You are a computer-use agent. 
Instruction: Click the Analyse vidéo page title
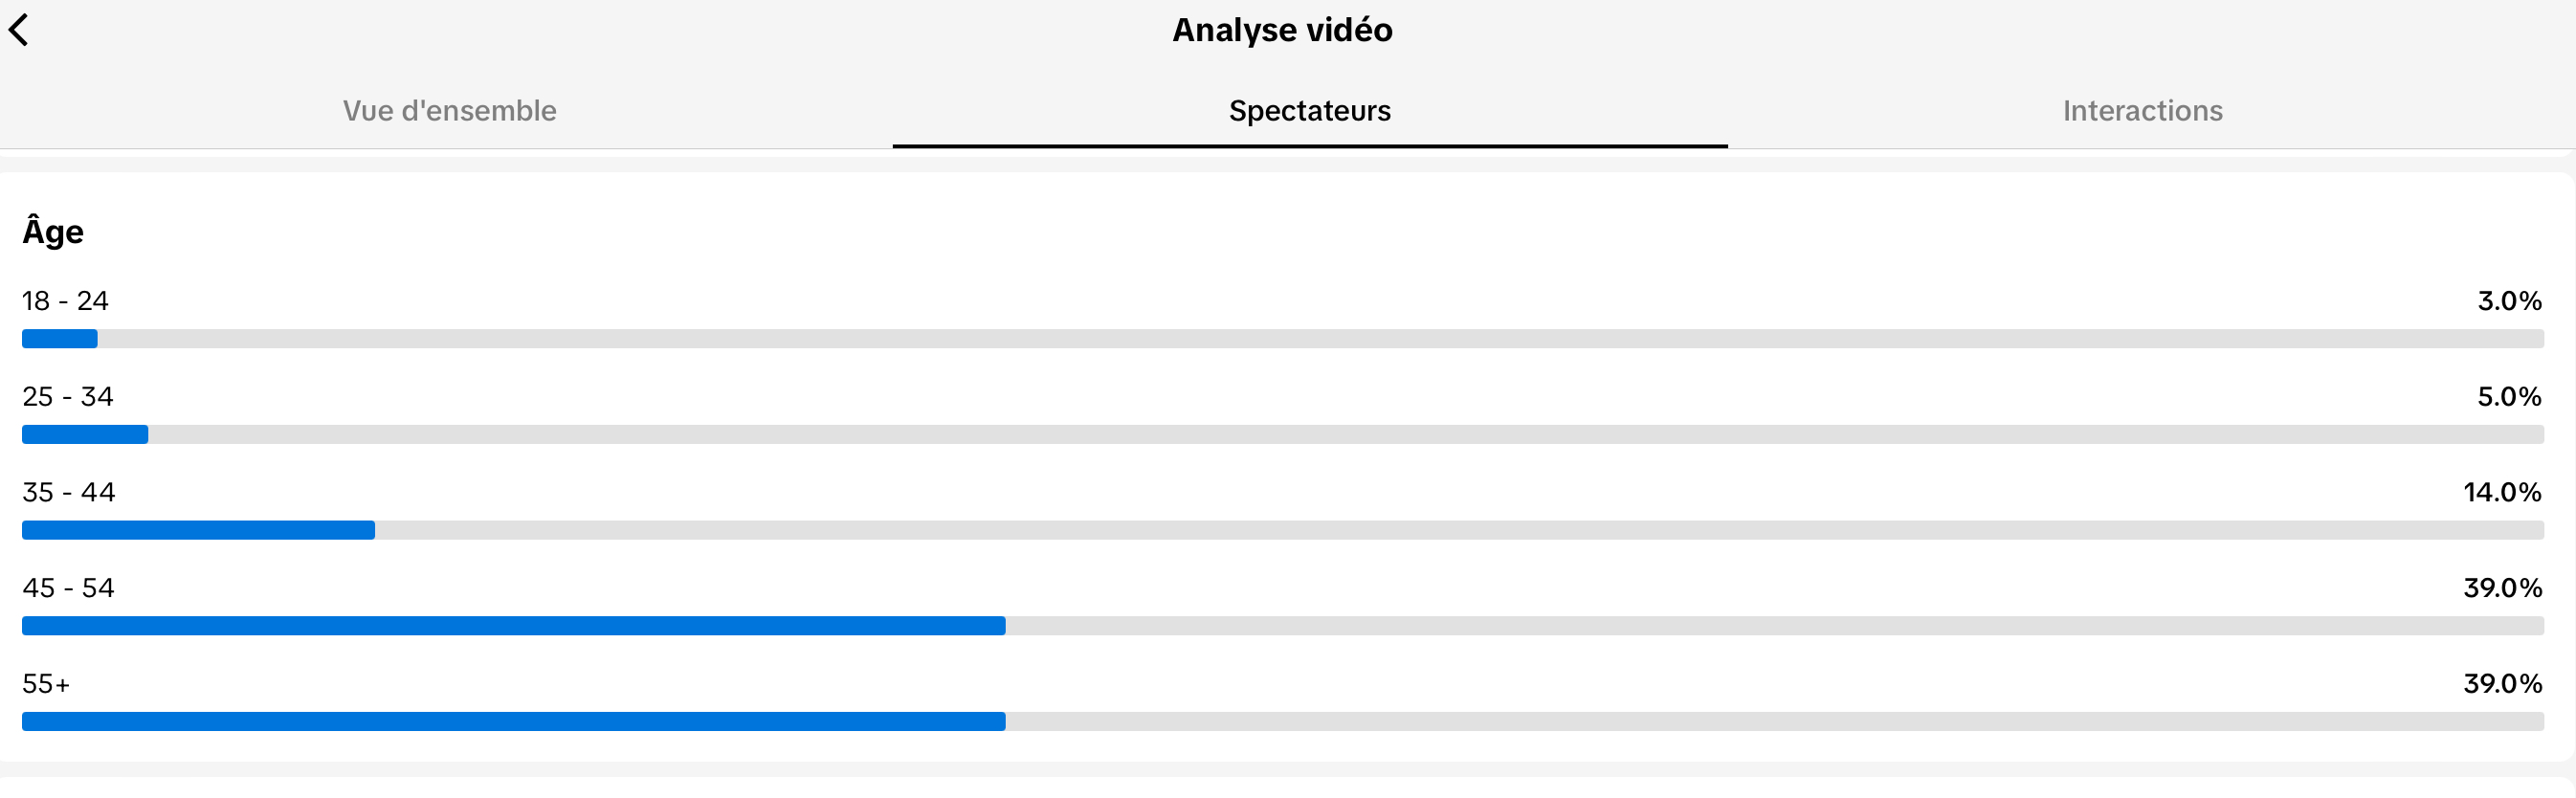1282,30
